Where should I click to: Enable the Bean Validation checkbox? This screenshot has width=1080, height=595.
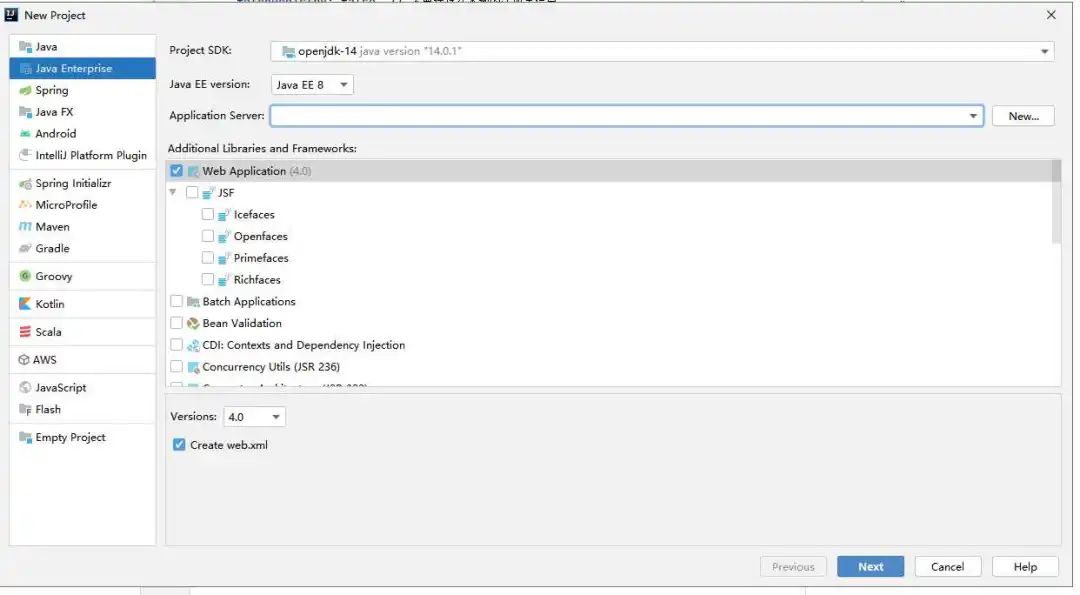[x=176, y=323]
